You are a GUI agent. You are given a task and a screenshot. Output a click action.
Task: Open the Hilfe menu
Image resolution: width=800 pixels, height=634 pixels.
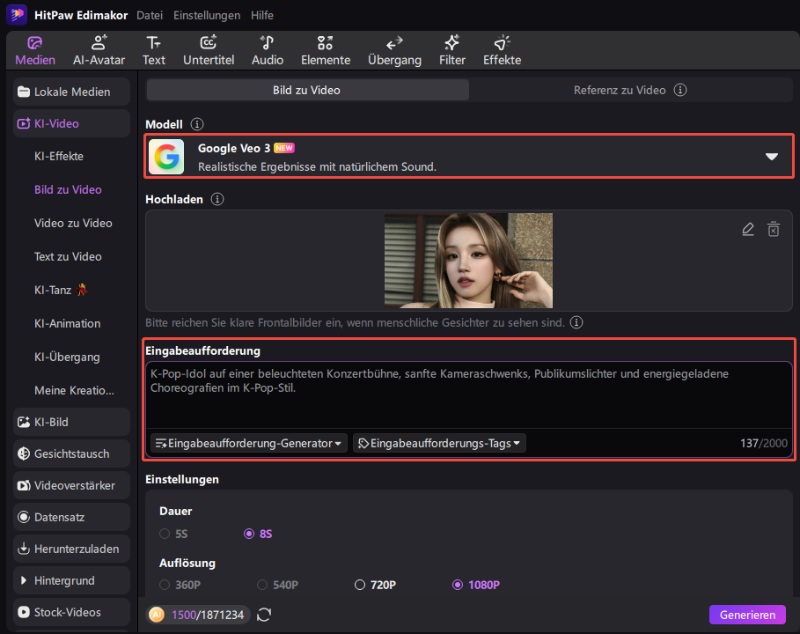coord(262,15)
